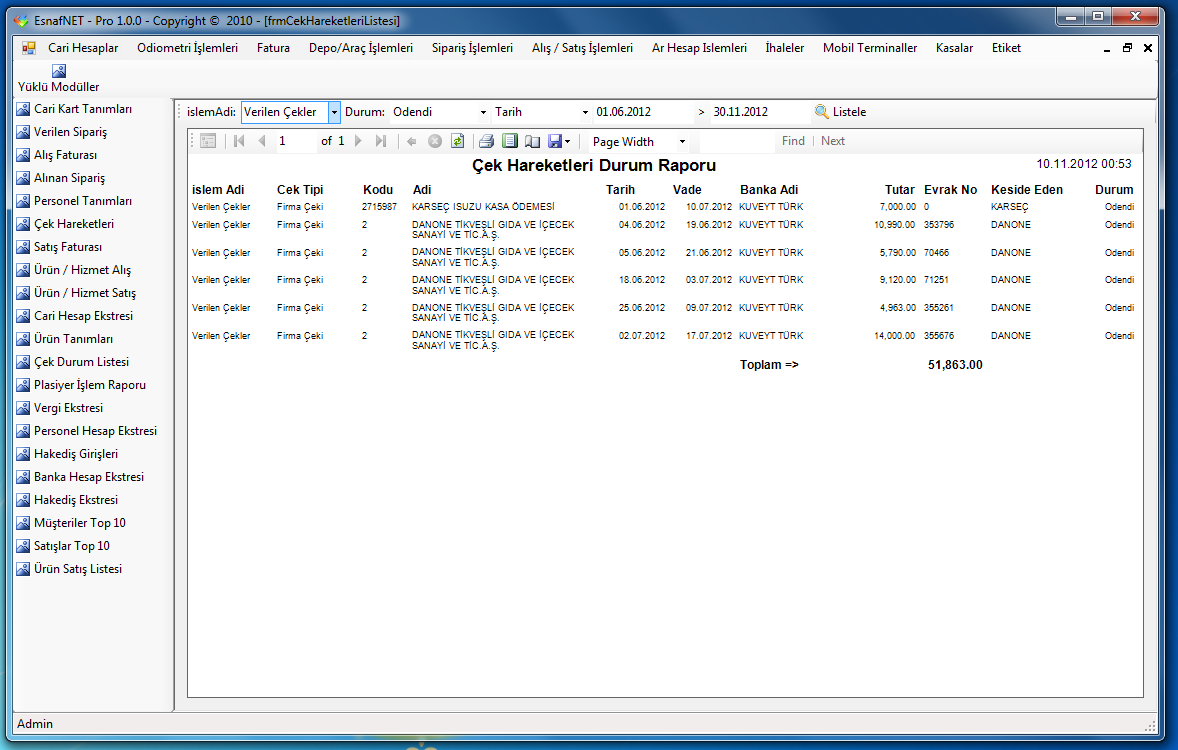Click the find text input box
Viewport: 1178px width, 750px height.
pos(736,141)
